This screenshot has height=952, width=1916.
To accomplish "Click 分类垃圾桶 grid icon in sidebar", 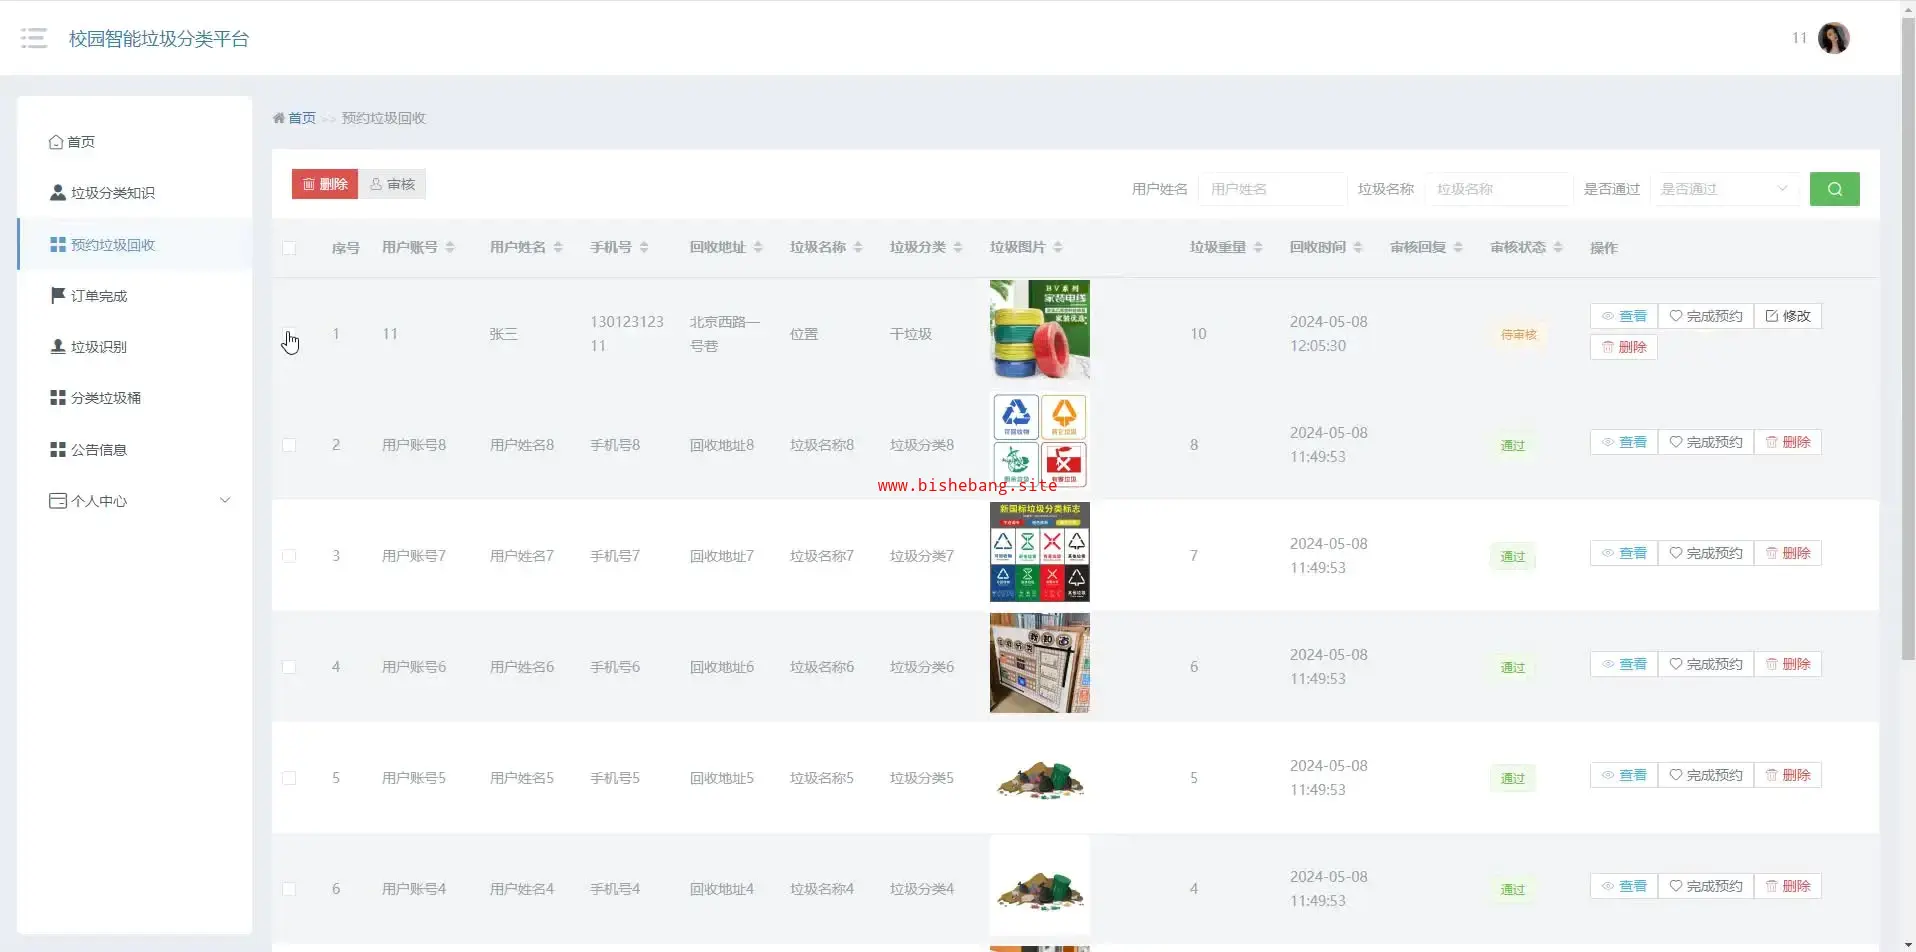I will tap(58, 398).
